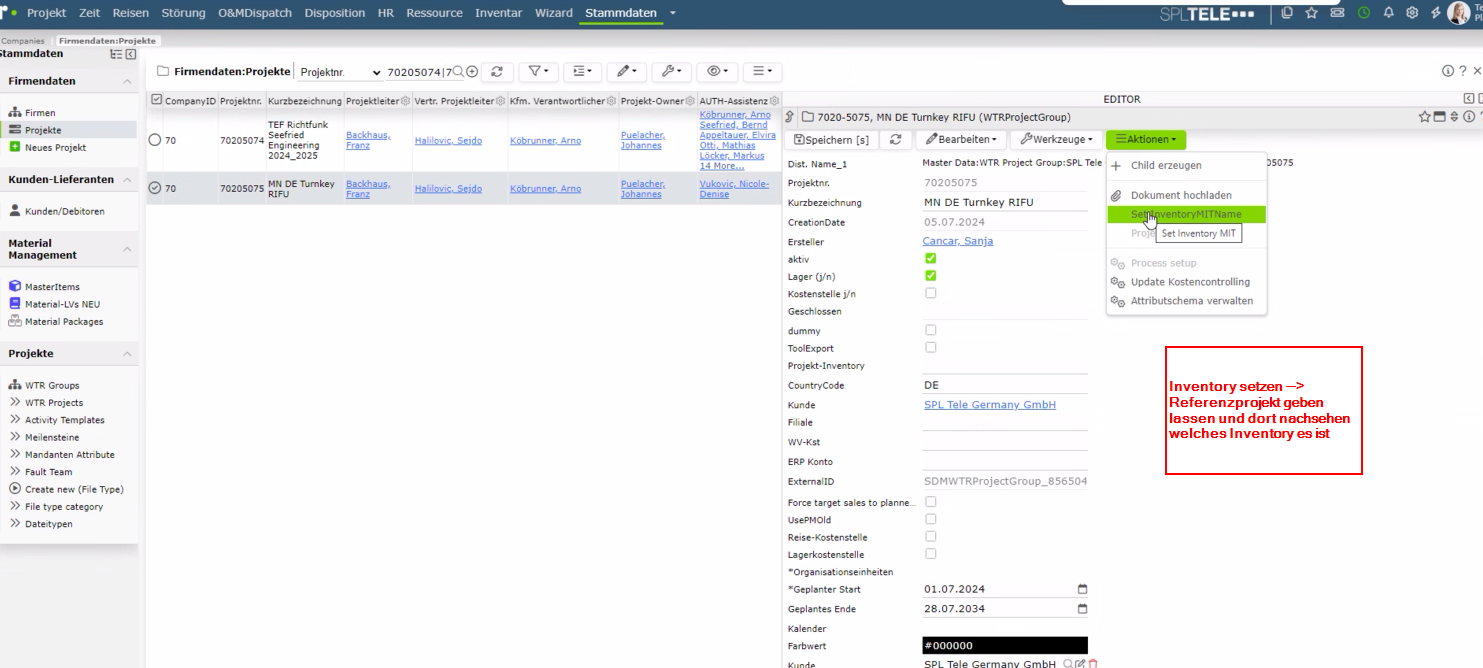The width and height of the screenshot is (1483, 668).
Task: Click the info icon in editor title bar
Action: (x=1469, y=116)
